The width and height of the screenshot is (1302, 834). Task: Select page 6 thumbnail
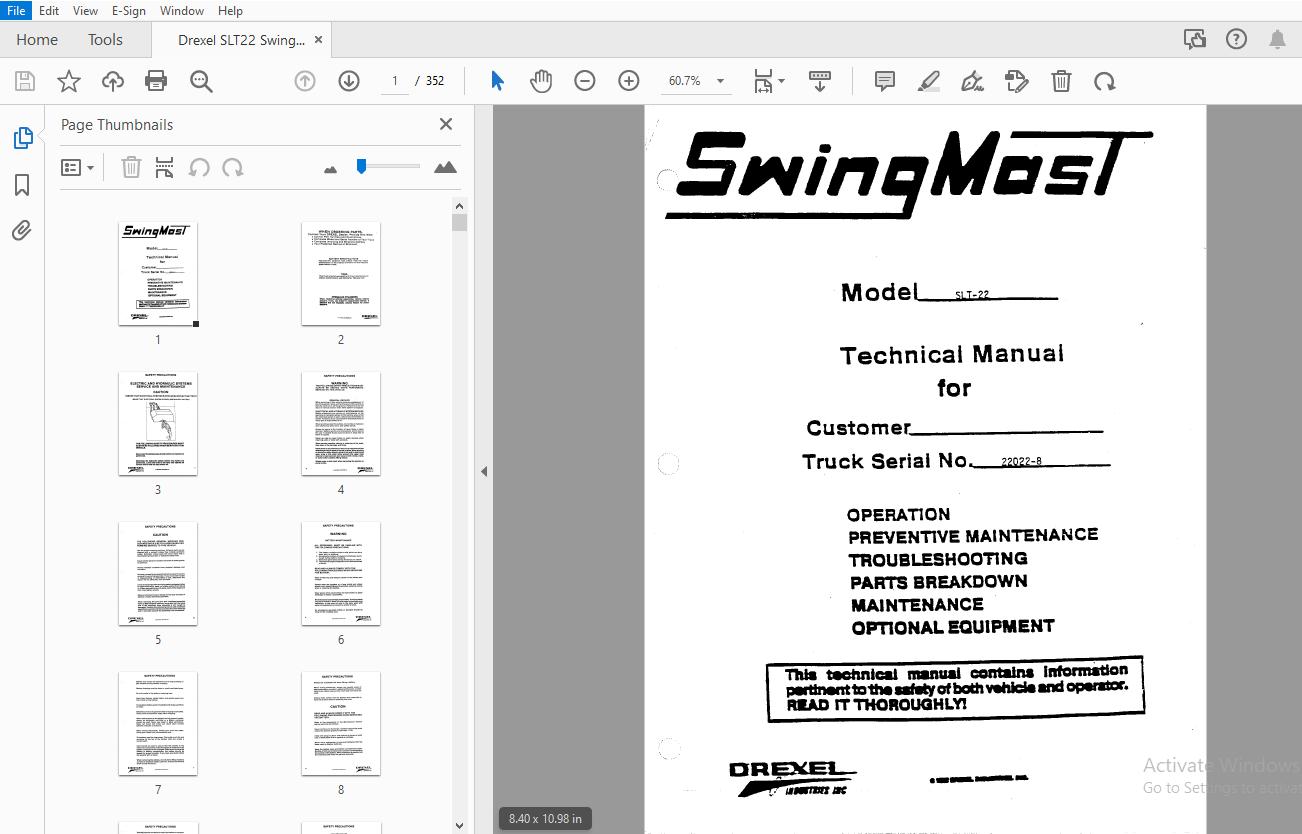[x=341, y=574]
